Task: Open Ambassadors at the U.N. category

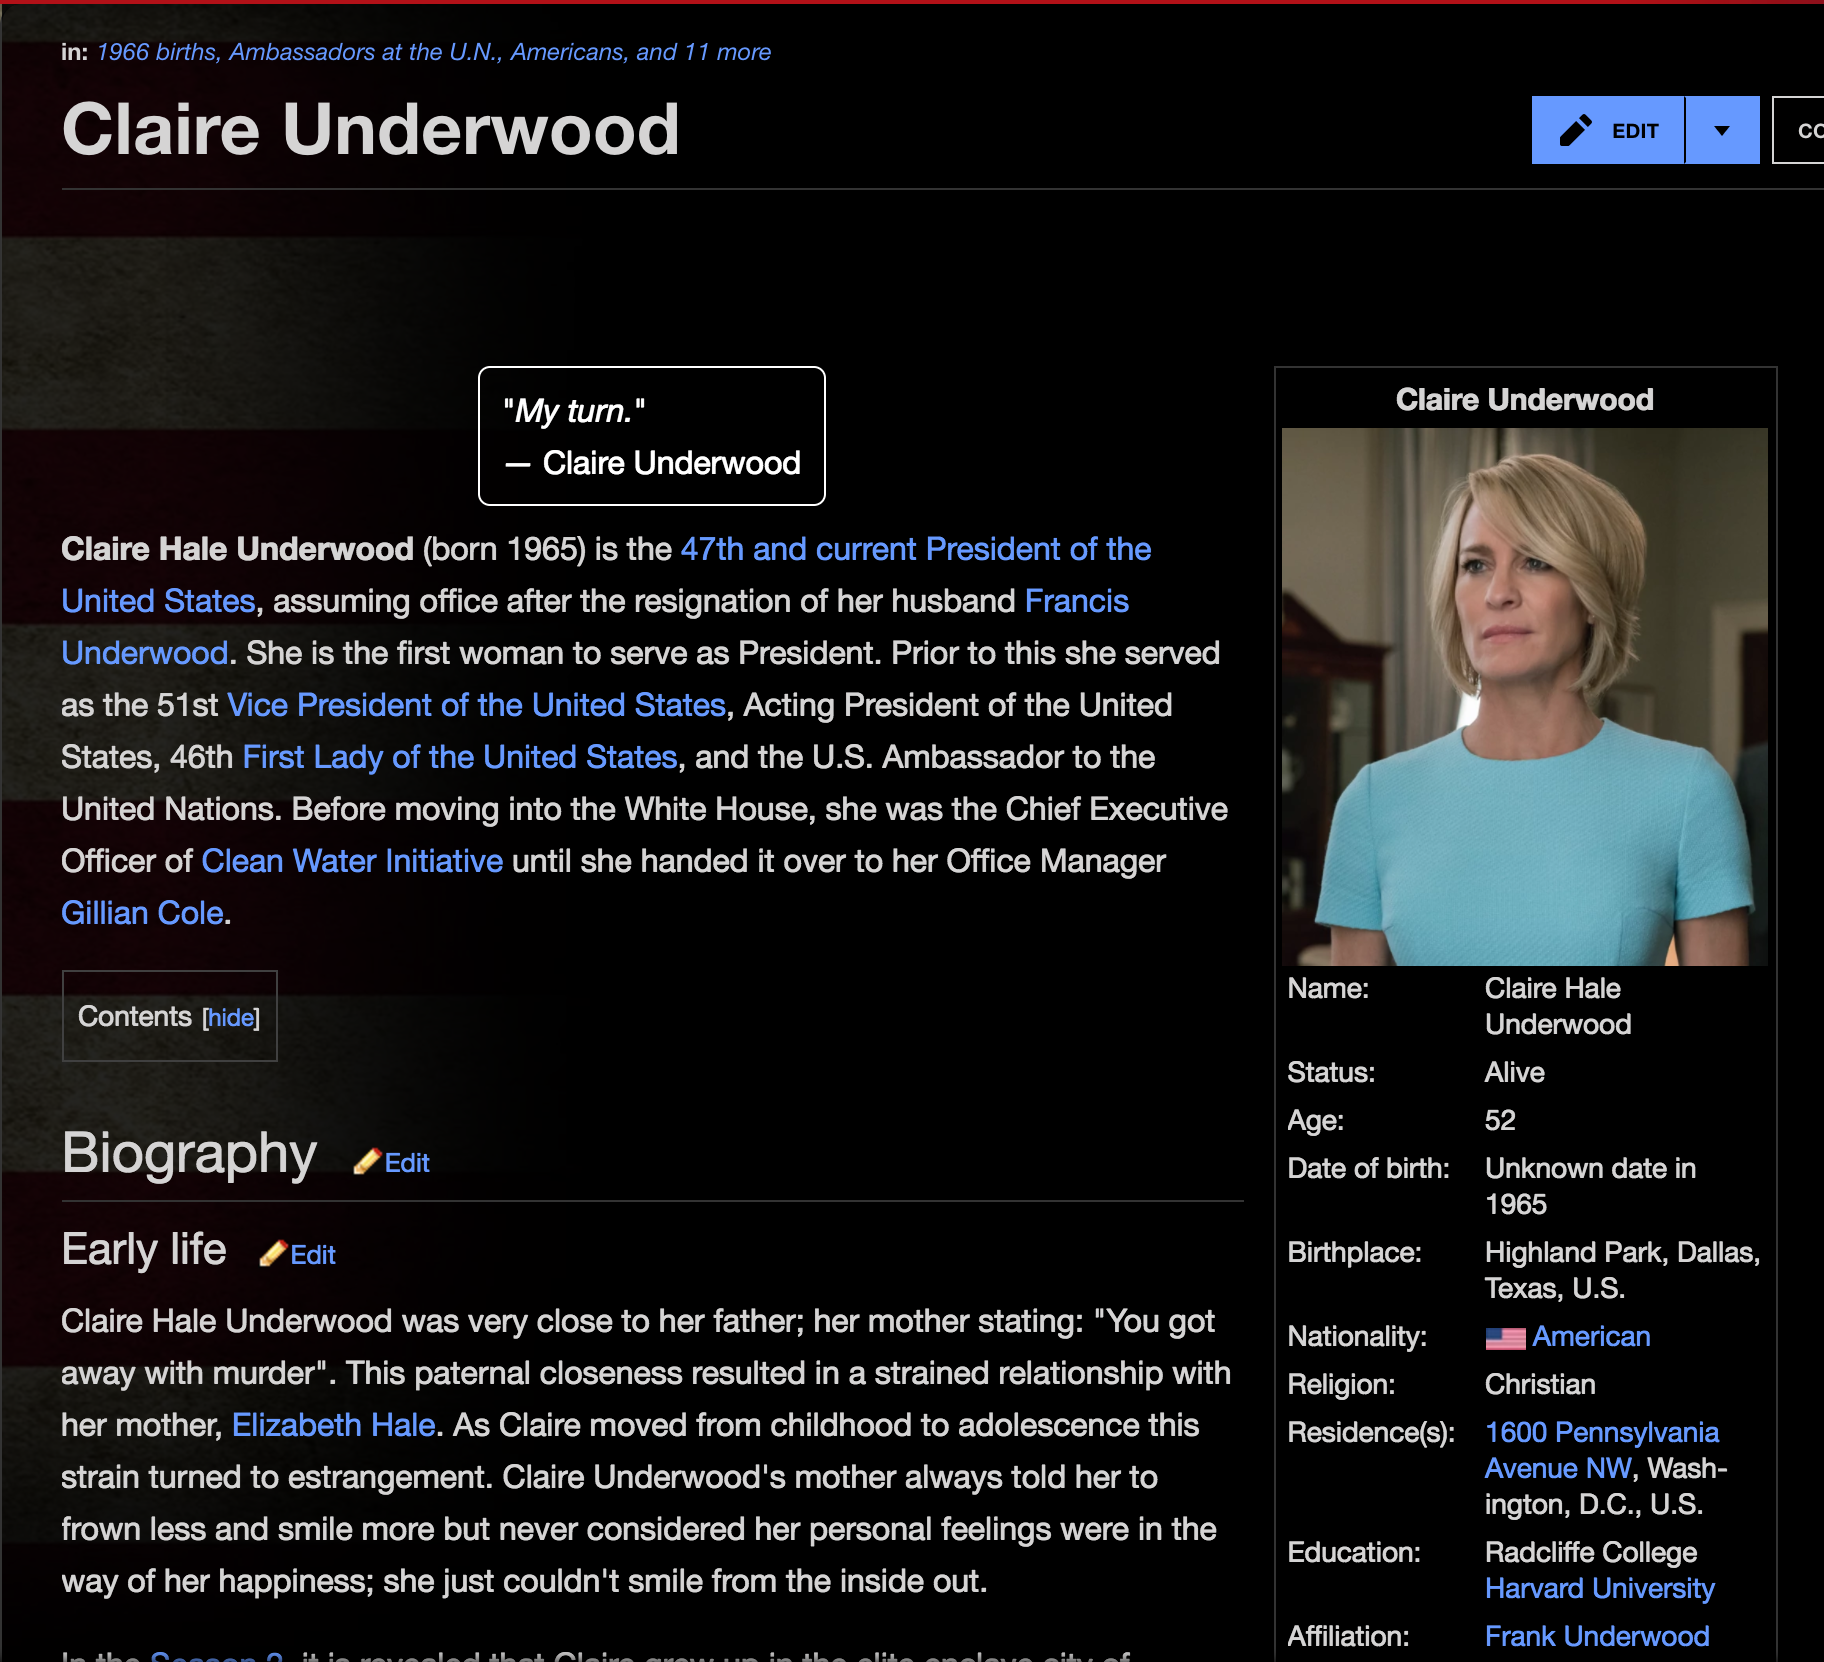Action: [x=364, y=52]
